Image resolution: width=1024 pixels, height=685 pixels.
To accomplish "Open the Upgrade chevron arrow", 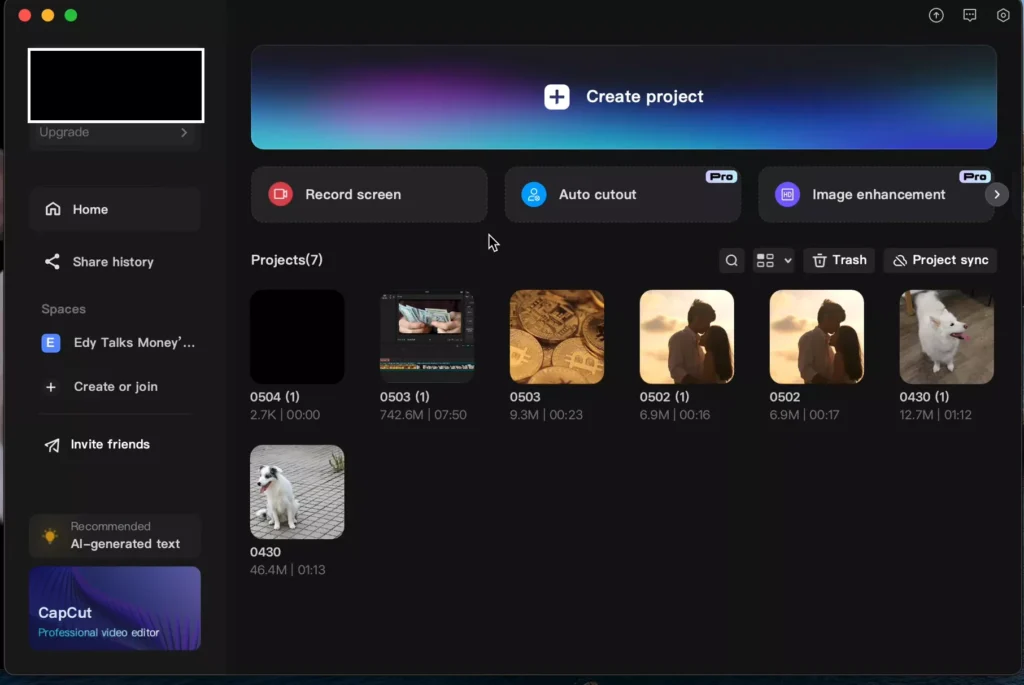I will coord(184,133).
